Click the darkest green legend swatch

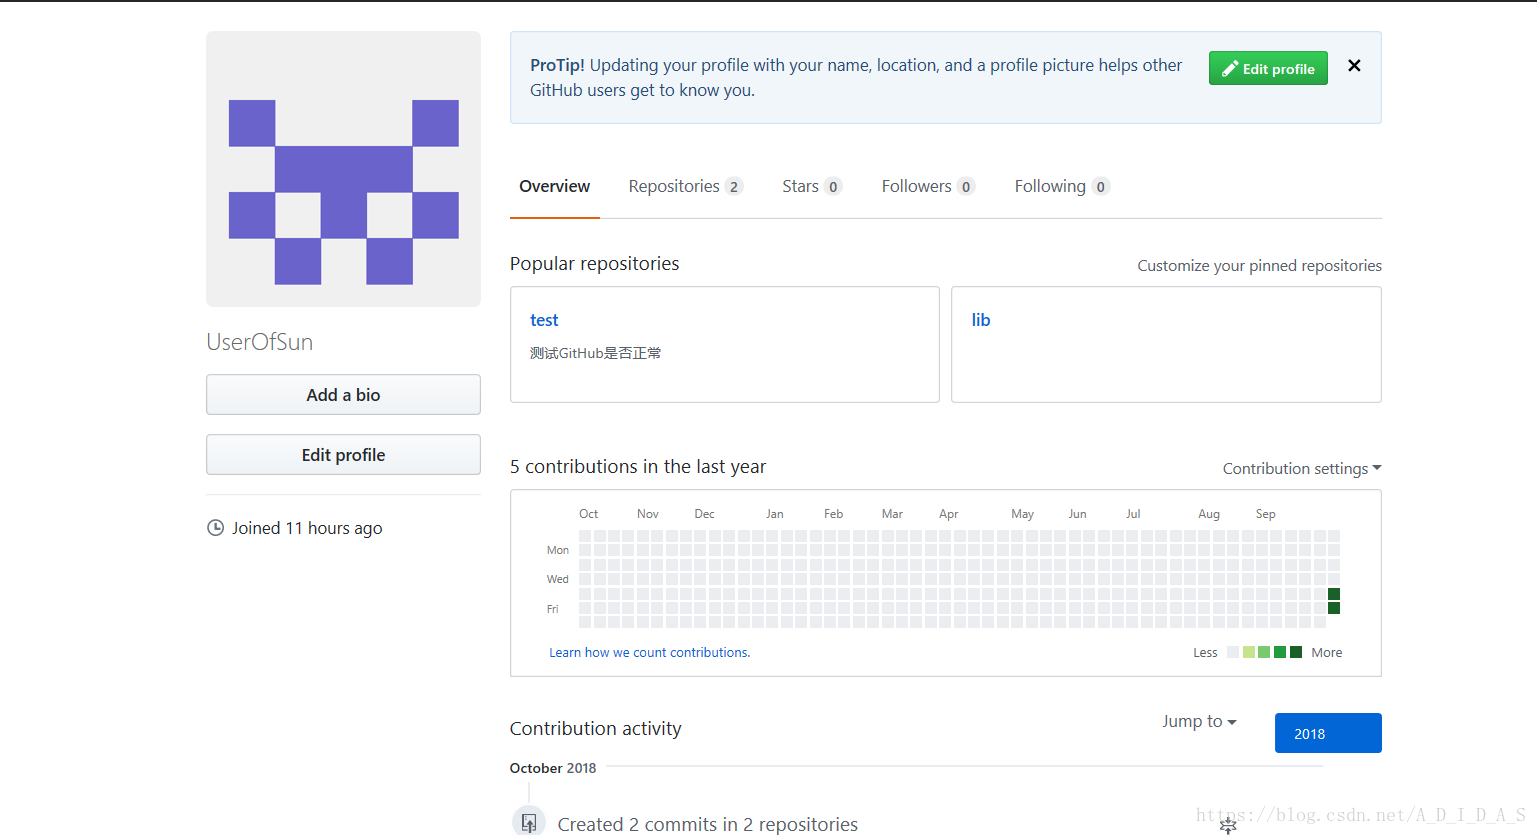tap(1296, 652)
